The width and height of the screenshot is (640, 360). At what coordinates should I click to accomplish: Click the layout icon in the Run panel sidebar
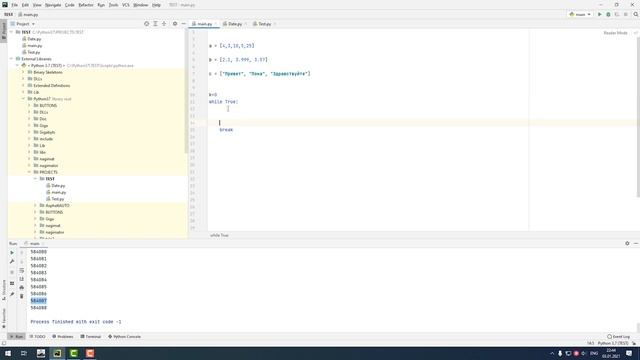[12, 283]
